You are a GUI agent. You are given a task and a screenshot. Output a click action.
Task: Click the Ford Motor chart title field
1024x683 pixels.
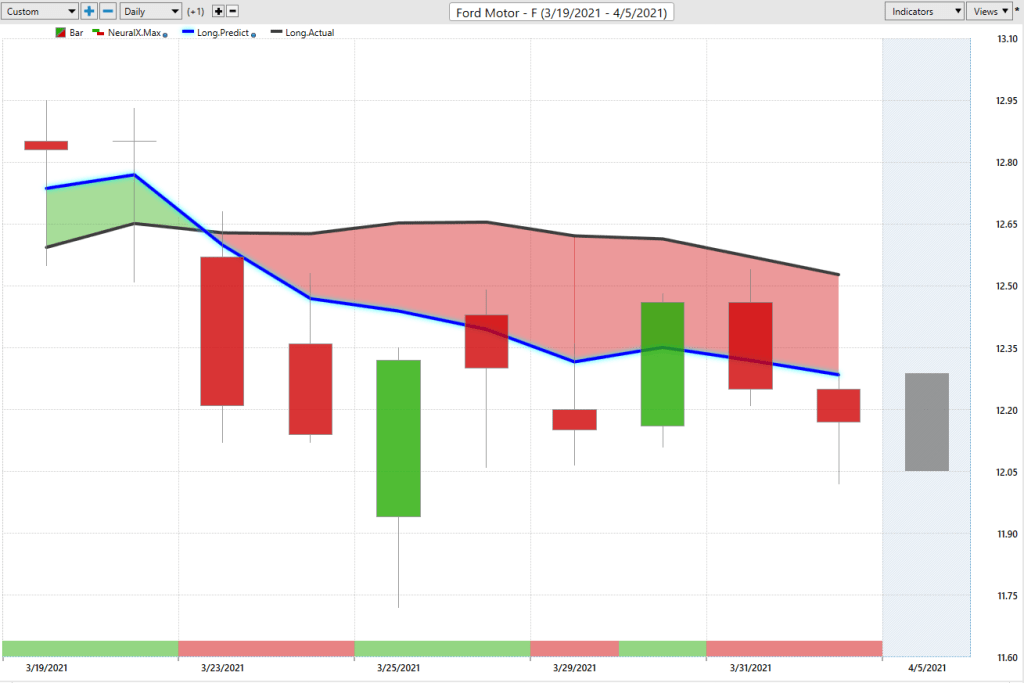click(x=562, y=12)
